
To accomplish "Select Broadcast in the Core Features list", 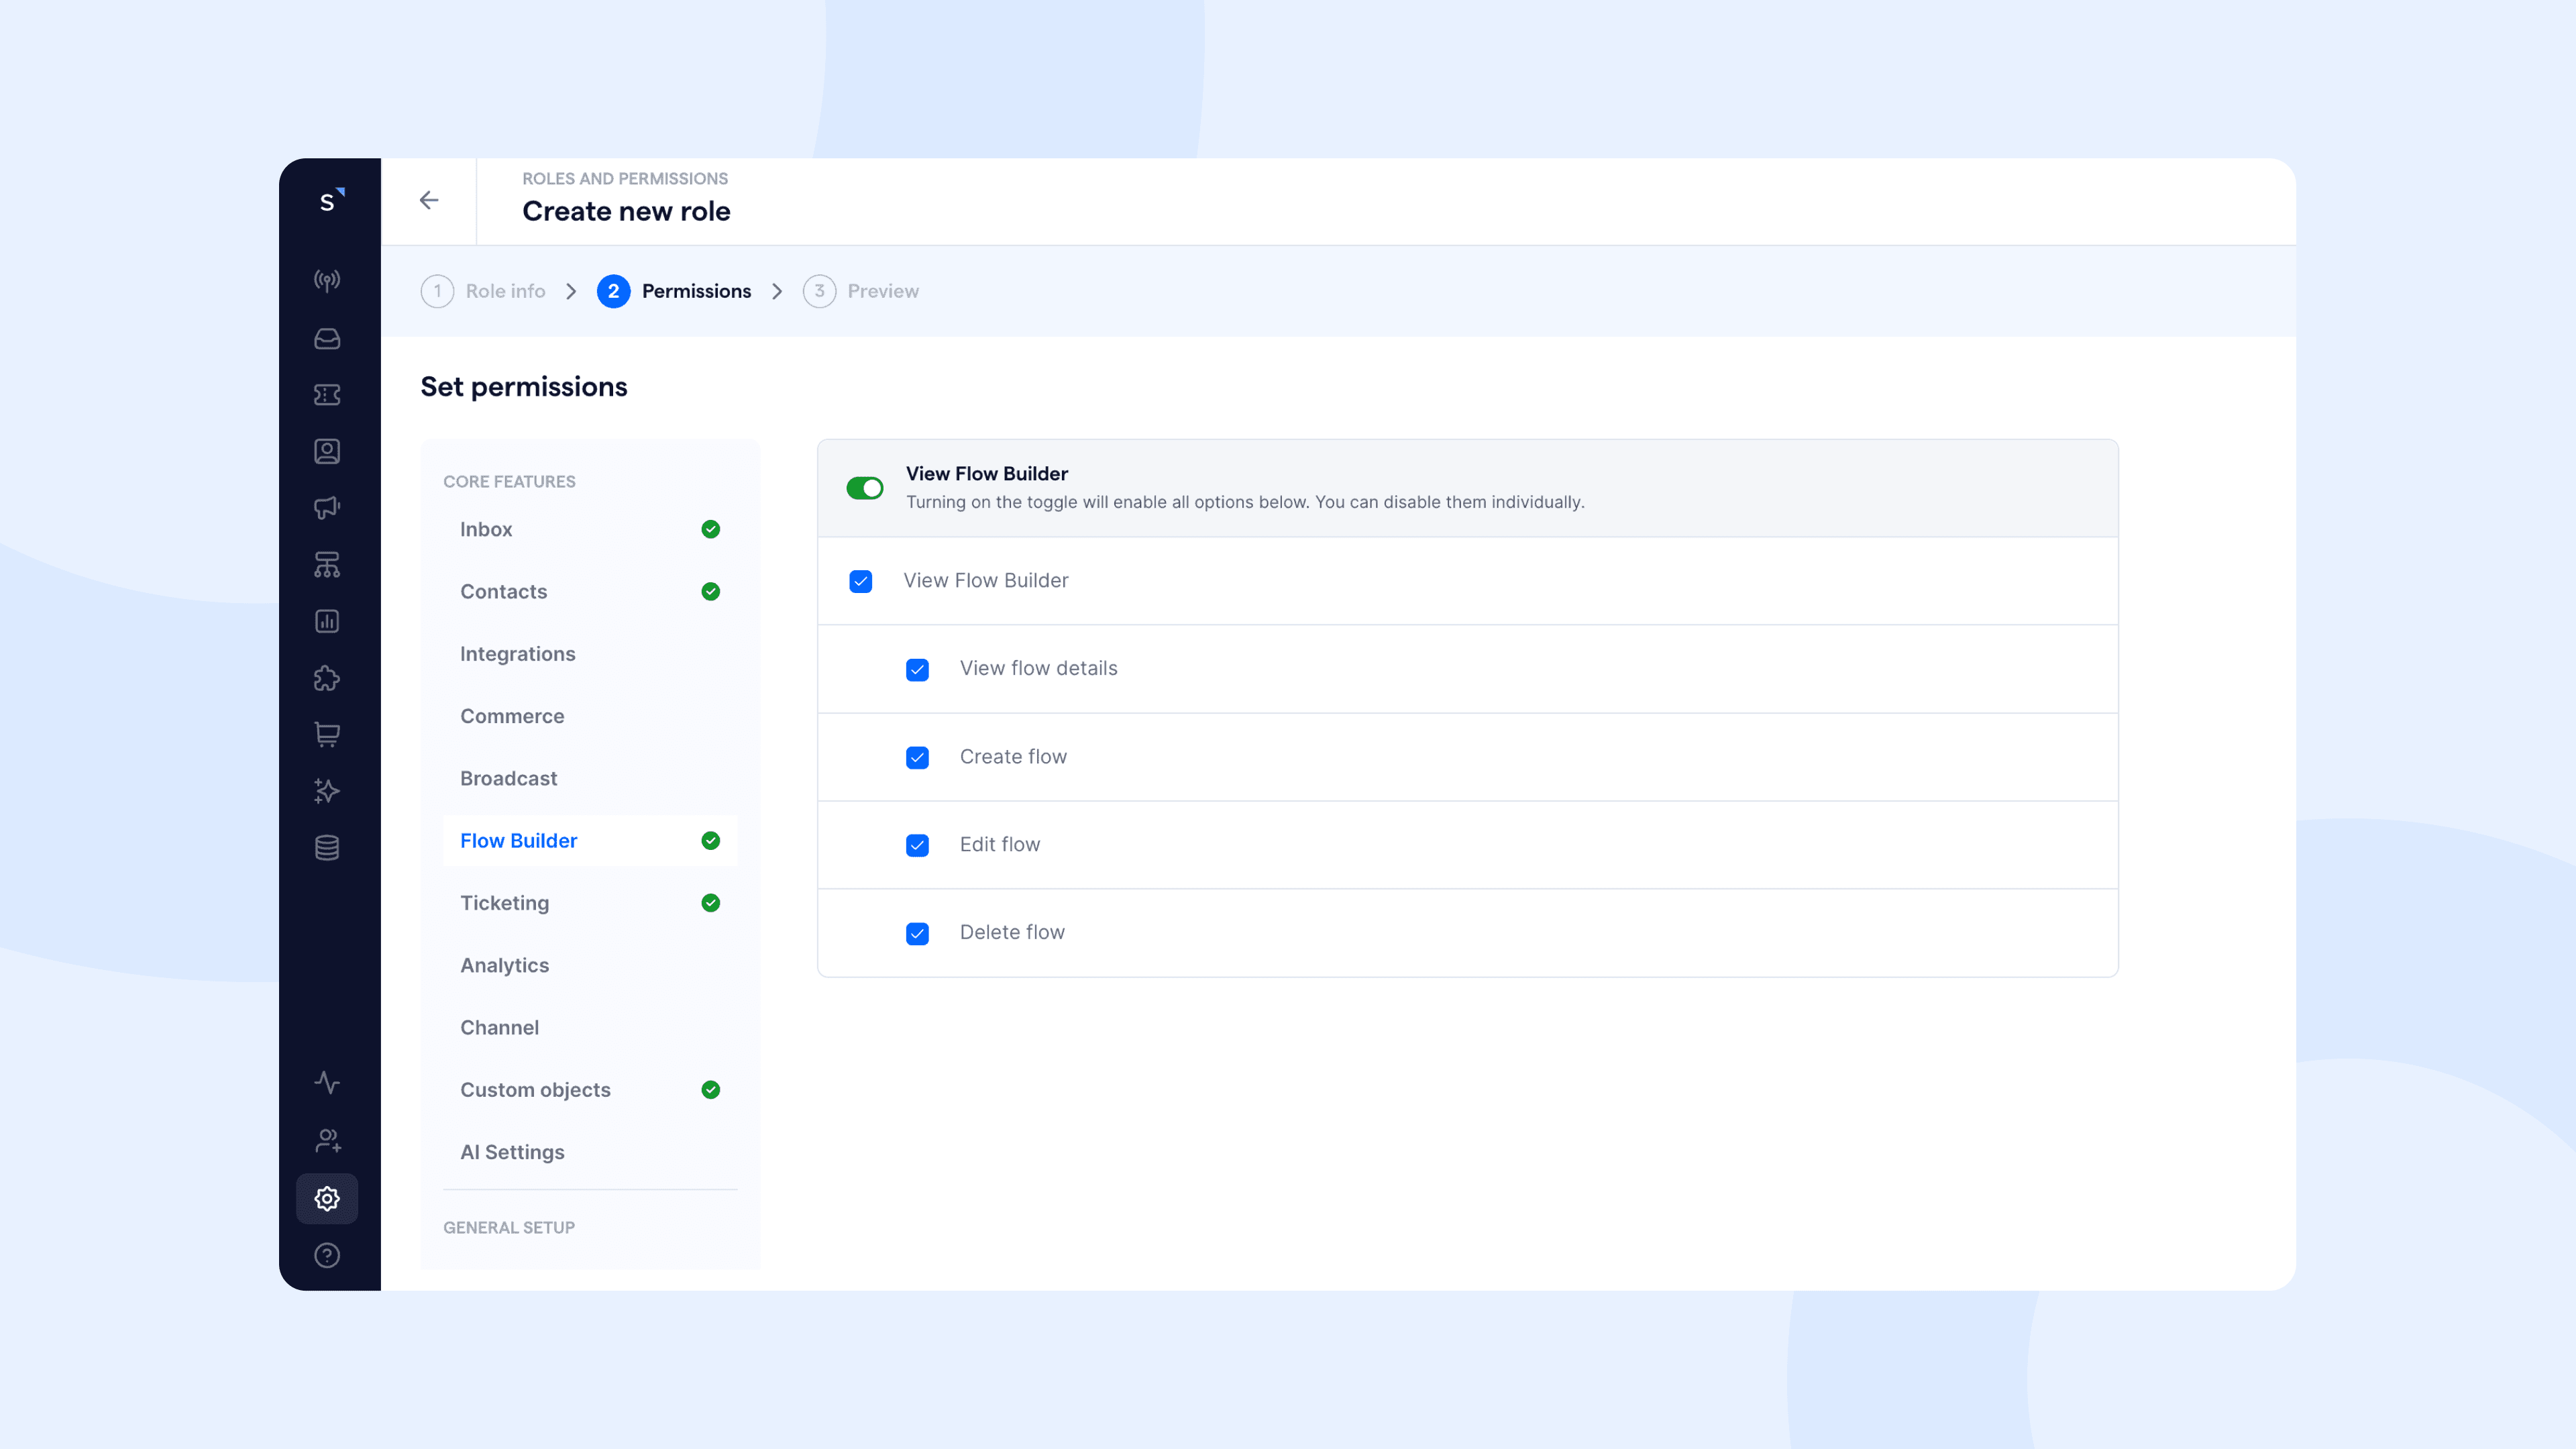I will point(509,778).
